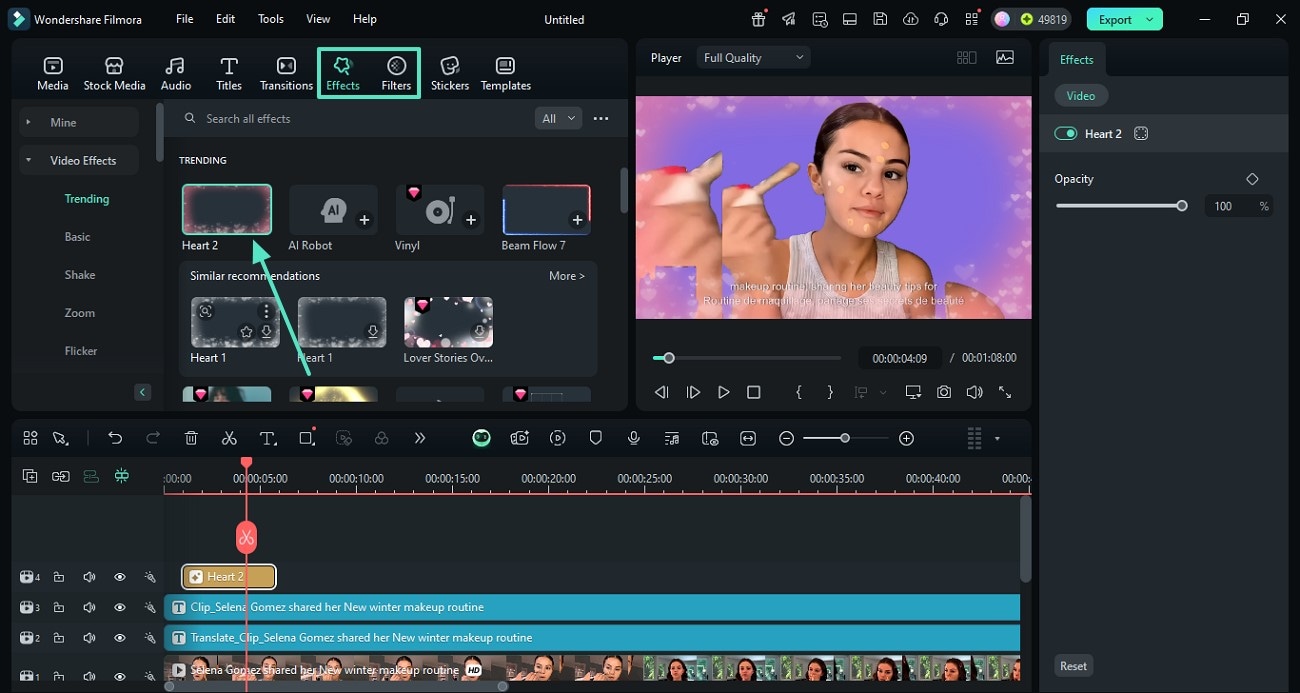This screenshot has width=1300, height=693.
Task: Click the player progress slider
Action: 747,358
